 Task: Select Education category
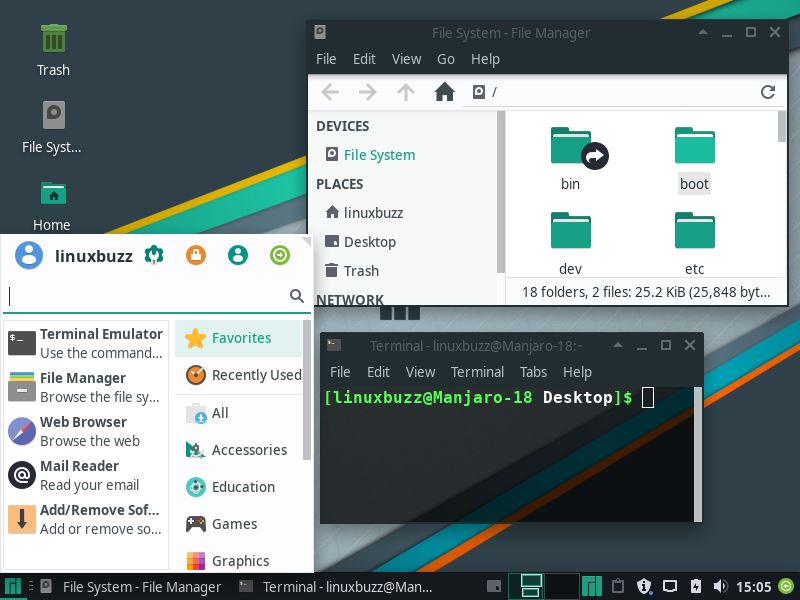coord(239,487)
